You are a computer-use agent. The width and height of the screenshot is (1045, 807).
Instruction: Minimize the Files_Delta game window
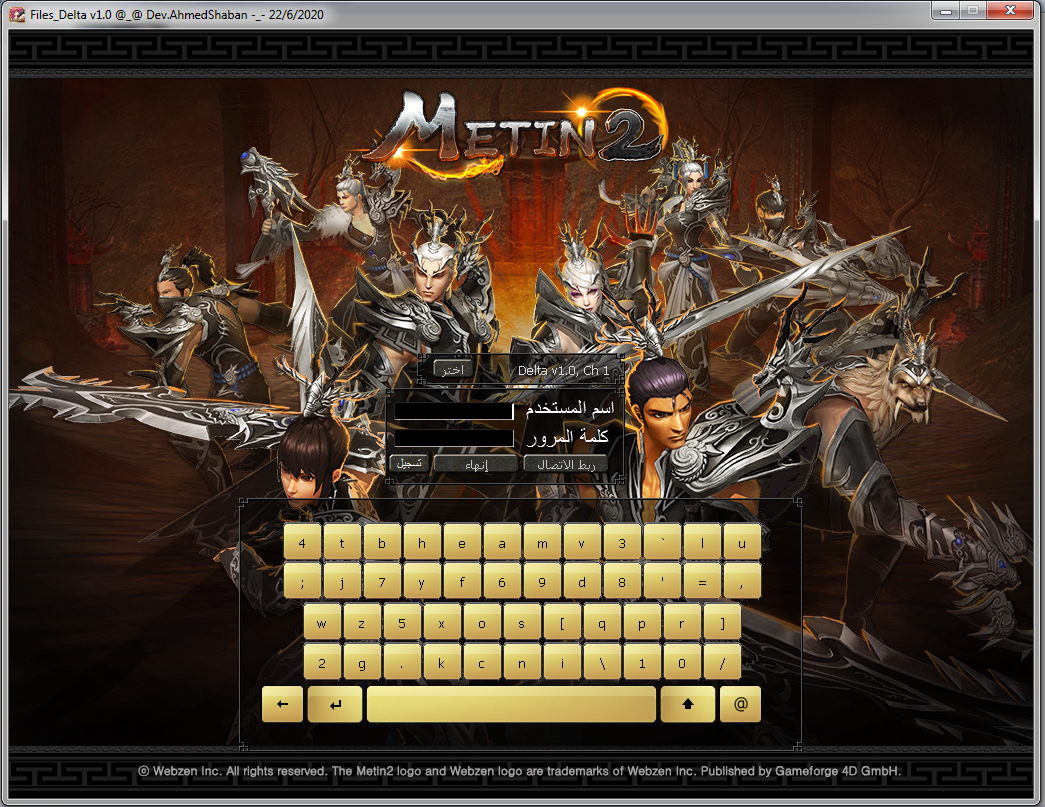click(944, 11)
